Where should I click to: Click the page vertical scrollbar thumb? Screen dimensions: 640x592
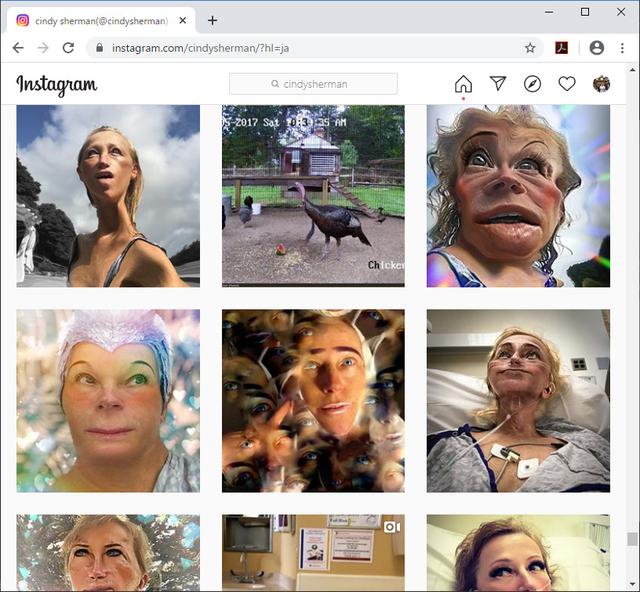tap(632, 539)
